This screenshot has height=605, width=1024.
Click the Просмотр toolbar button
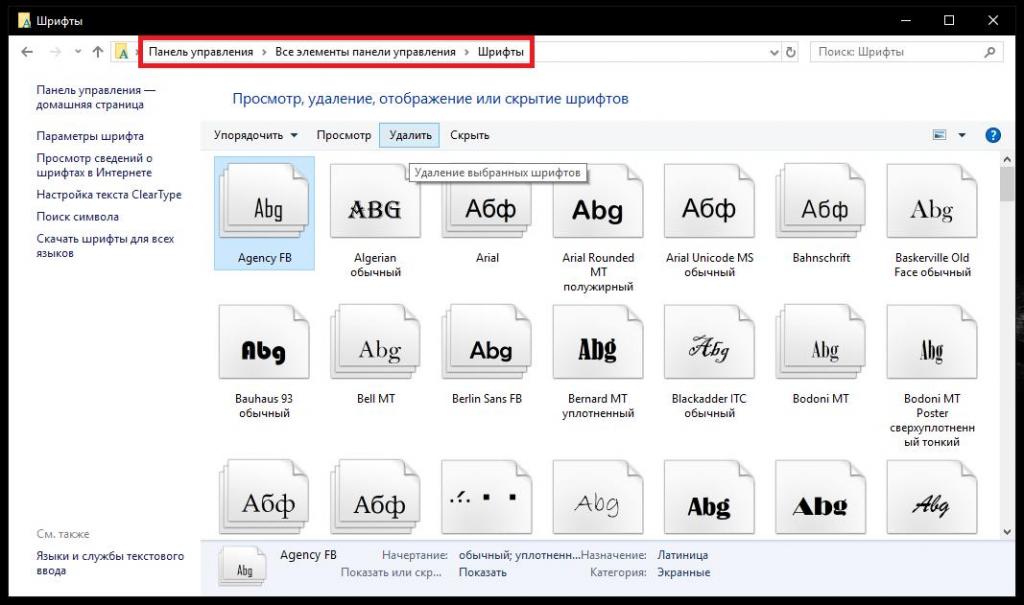(x=344, y=135)
